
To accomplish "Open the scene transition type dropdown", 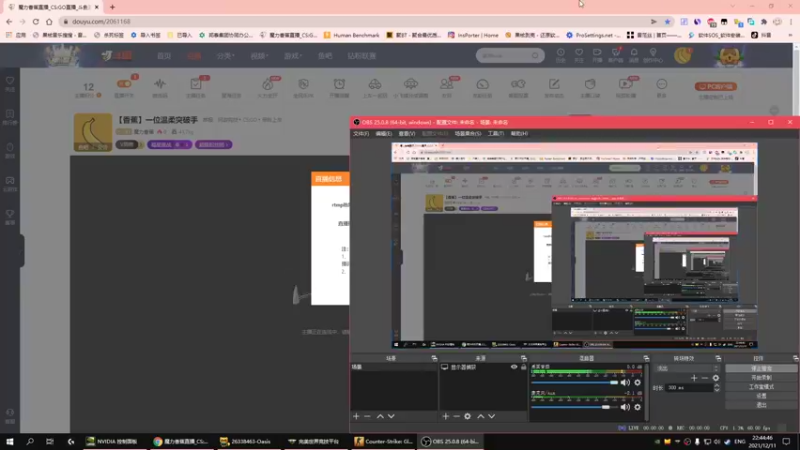I will (x=687, y=368).
